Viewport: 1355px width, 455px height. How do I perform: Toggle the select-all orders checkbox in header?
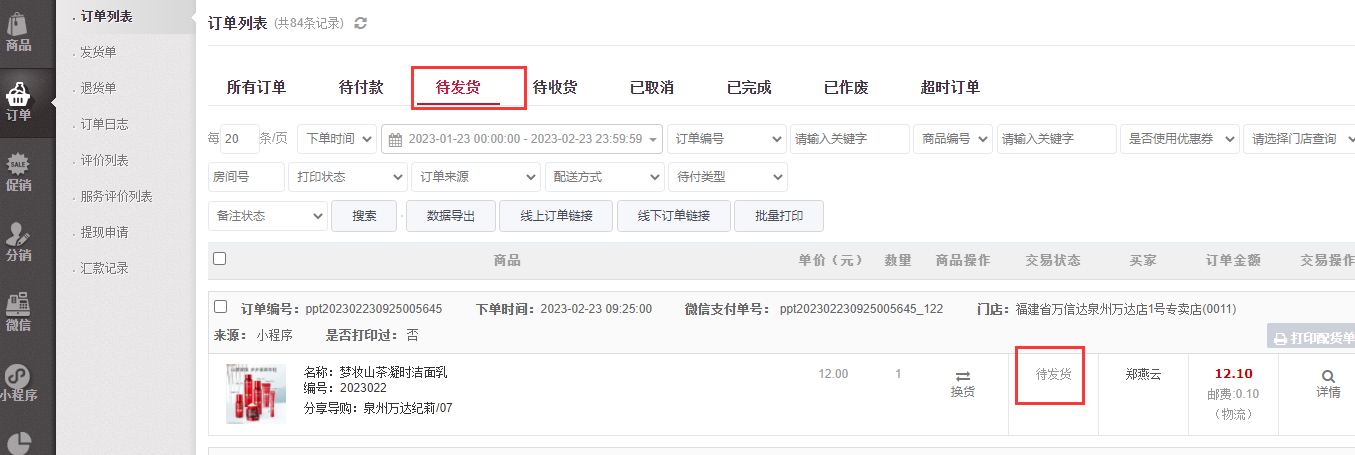pos(220,259)
